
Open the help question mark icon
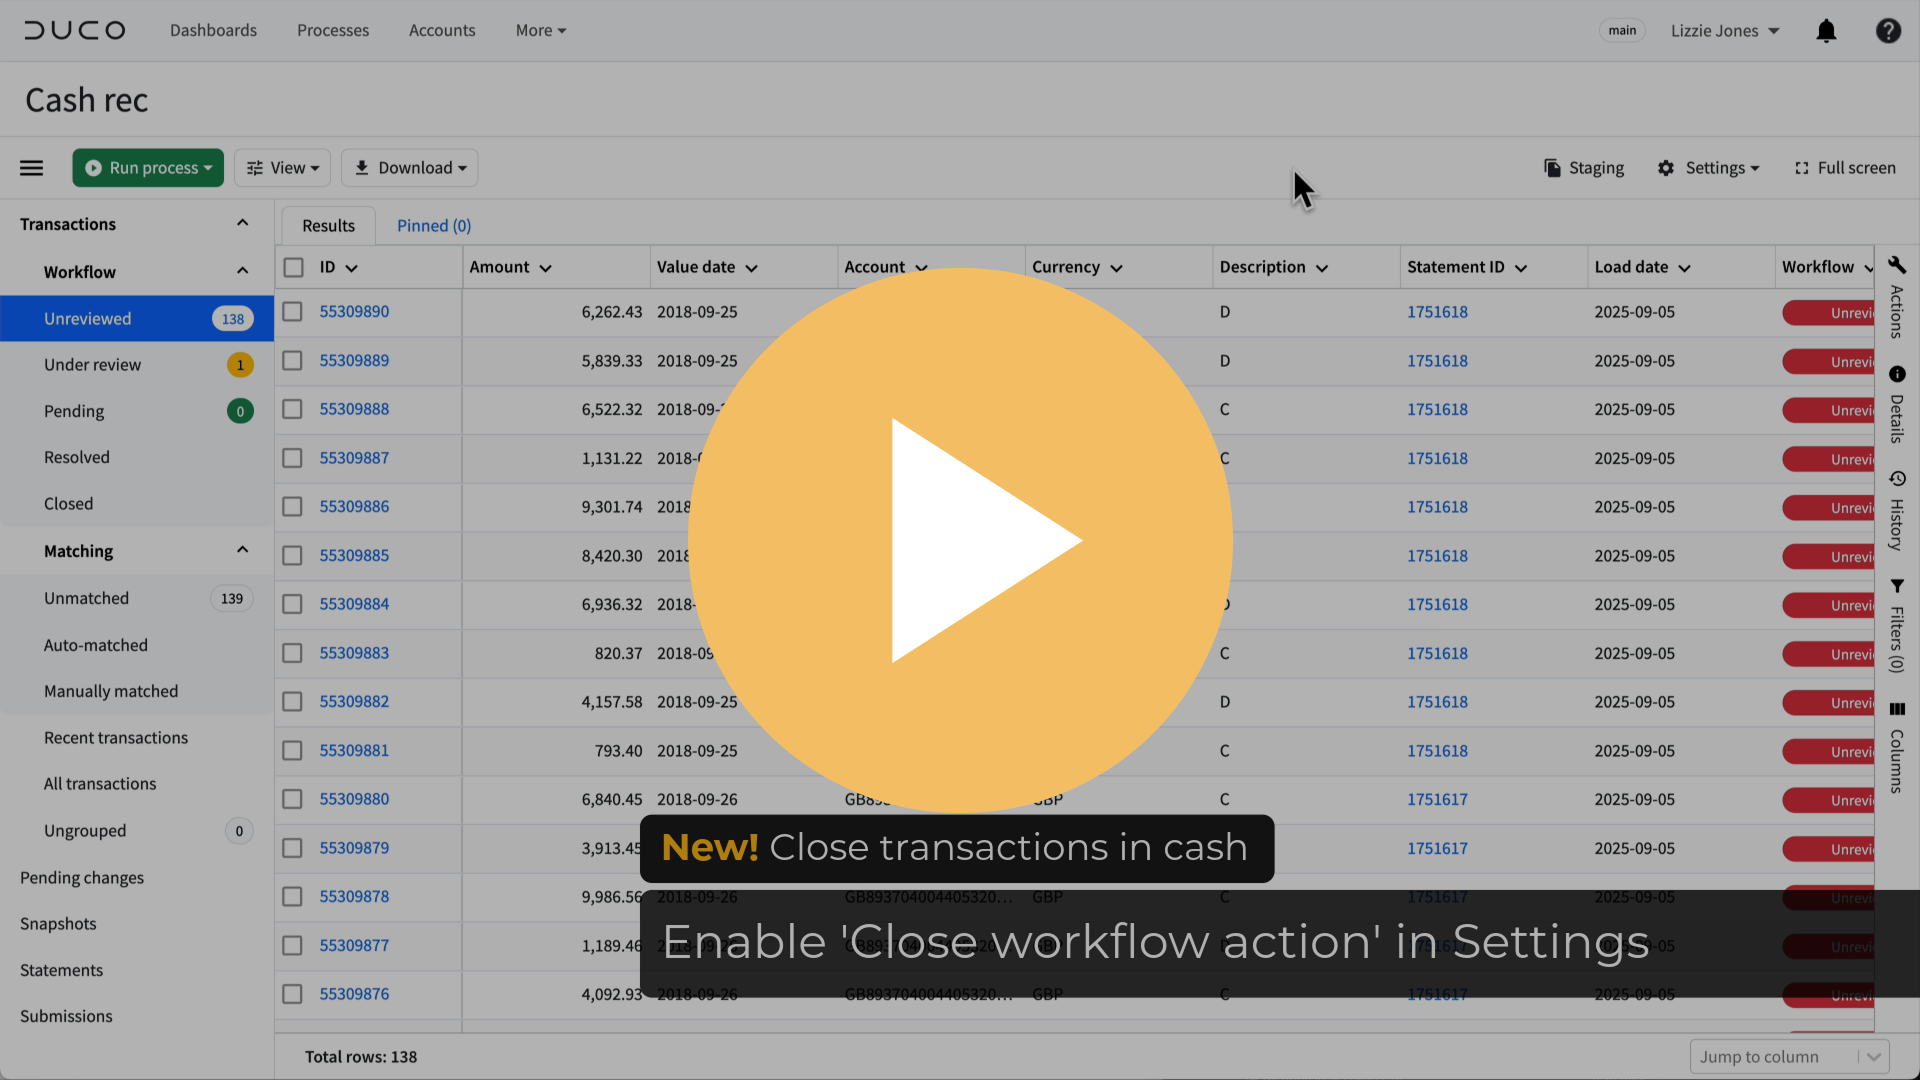1888,31
